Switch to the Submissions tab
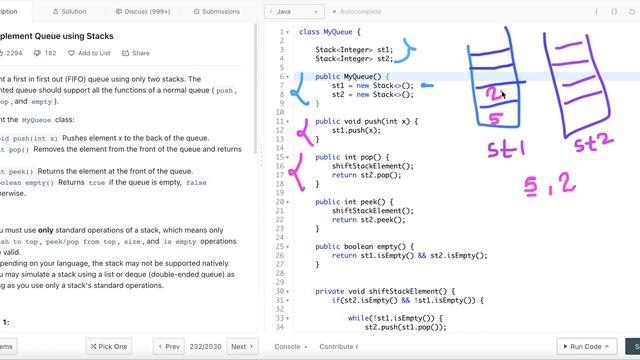This screenshot has height=360, width=640. tap(216, 11)
